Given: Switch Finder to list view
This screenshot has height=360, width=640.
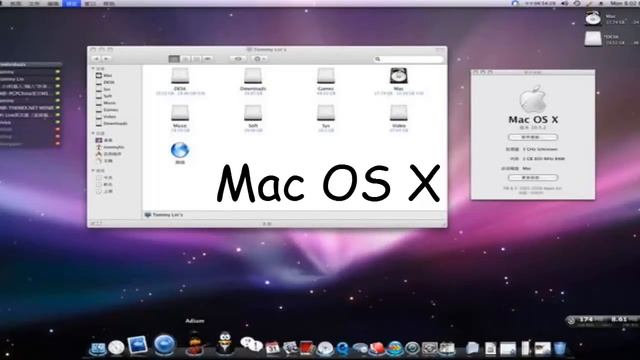Looking at the screenshot, I should (x=185, y=59).
